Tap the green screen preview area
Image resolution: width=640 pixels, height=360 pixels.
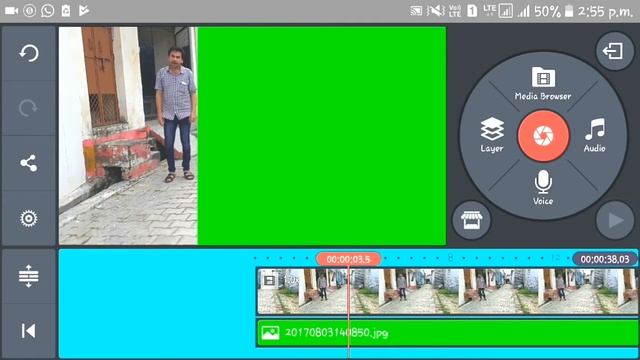coord(322,136)
